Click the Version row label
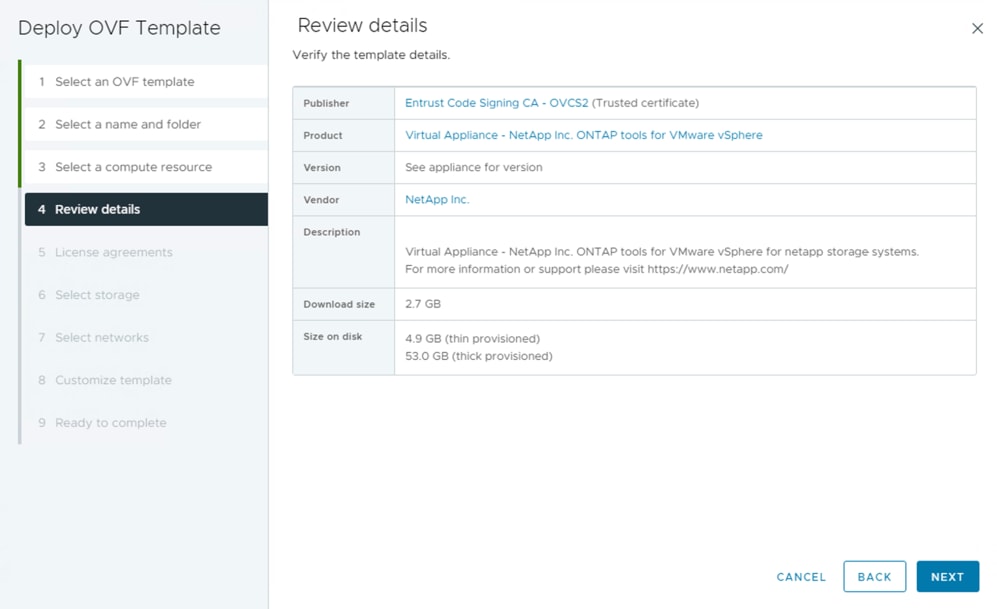 coord(322,167)
